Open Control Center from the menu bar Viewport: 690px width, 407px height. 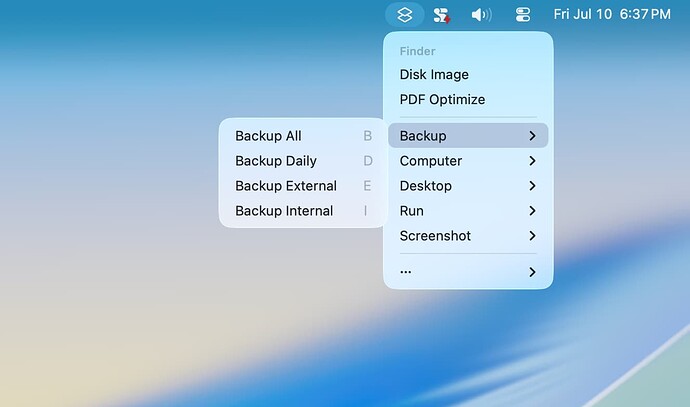point(523,15)
